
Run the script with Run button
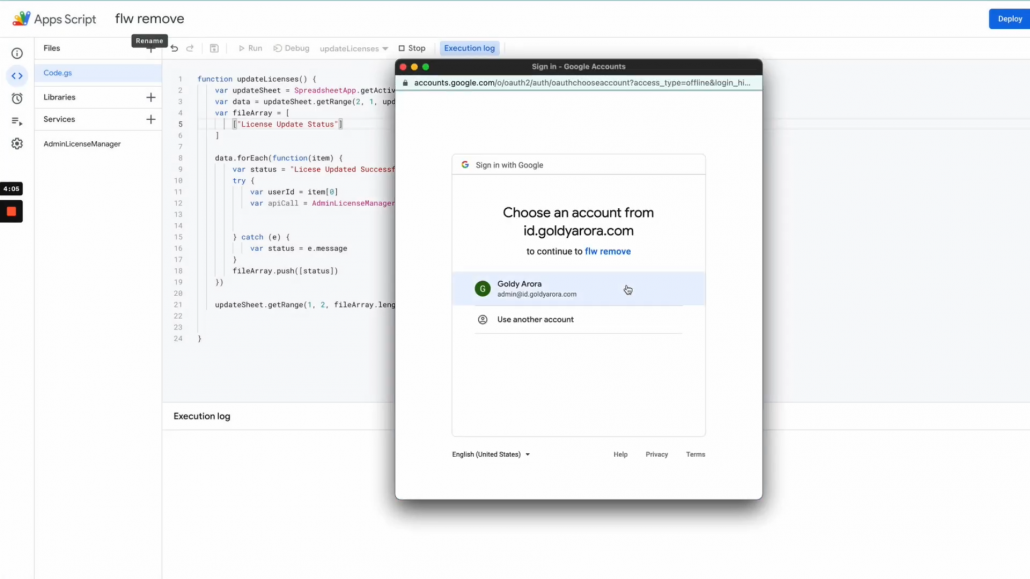[x=250, y=48]
